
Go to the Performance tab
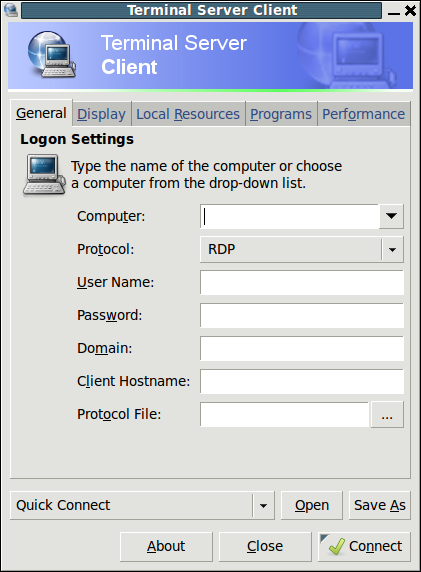click(x=364, y=114)
